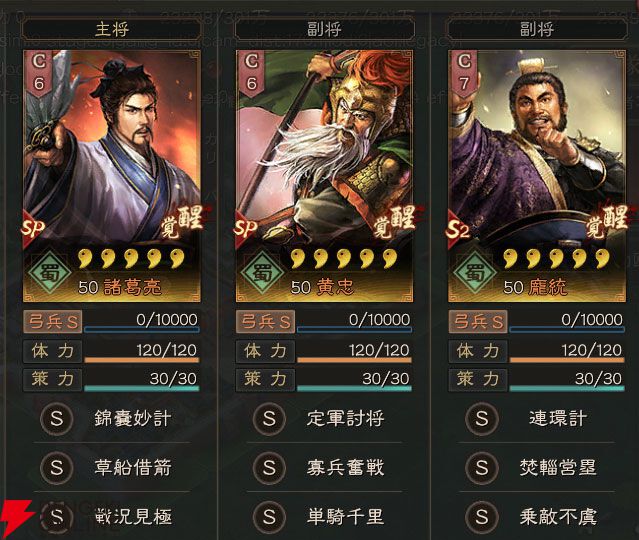Click the S2 badge on 龐統's card
639x540 pixels.
[459, 229]
